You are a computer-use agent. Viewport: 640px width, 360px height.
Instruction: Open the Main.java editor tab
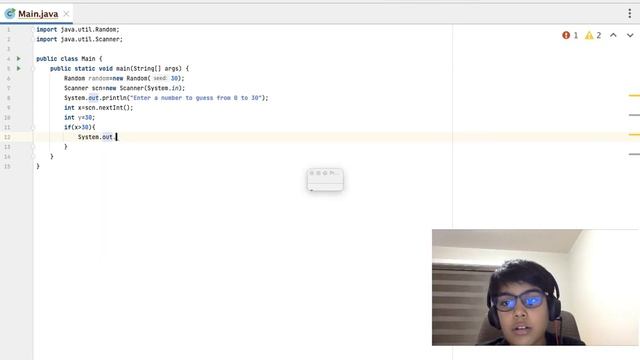pyautogui.click(x=38, y=14)
